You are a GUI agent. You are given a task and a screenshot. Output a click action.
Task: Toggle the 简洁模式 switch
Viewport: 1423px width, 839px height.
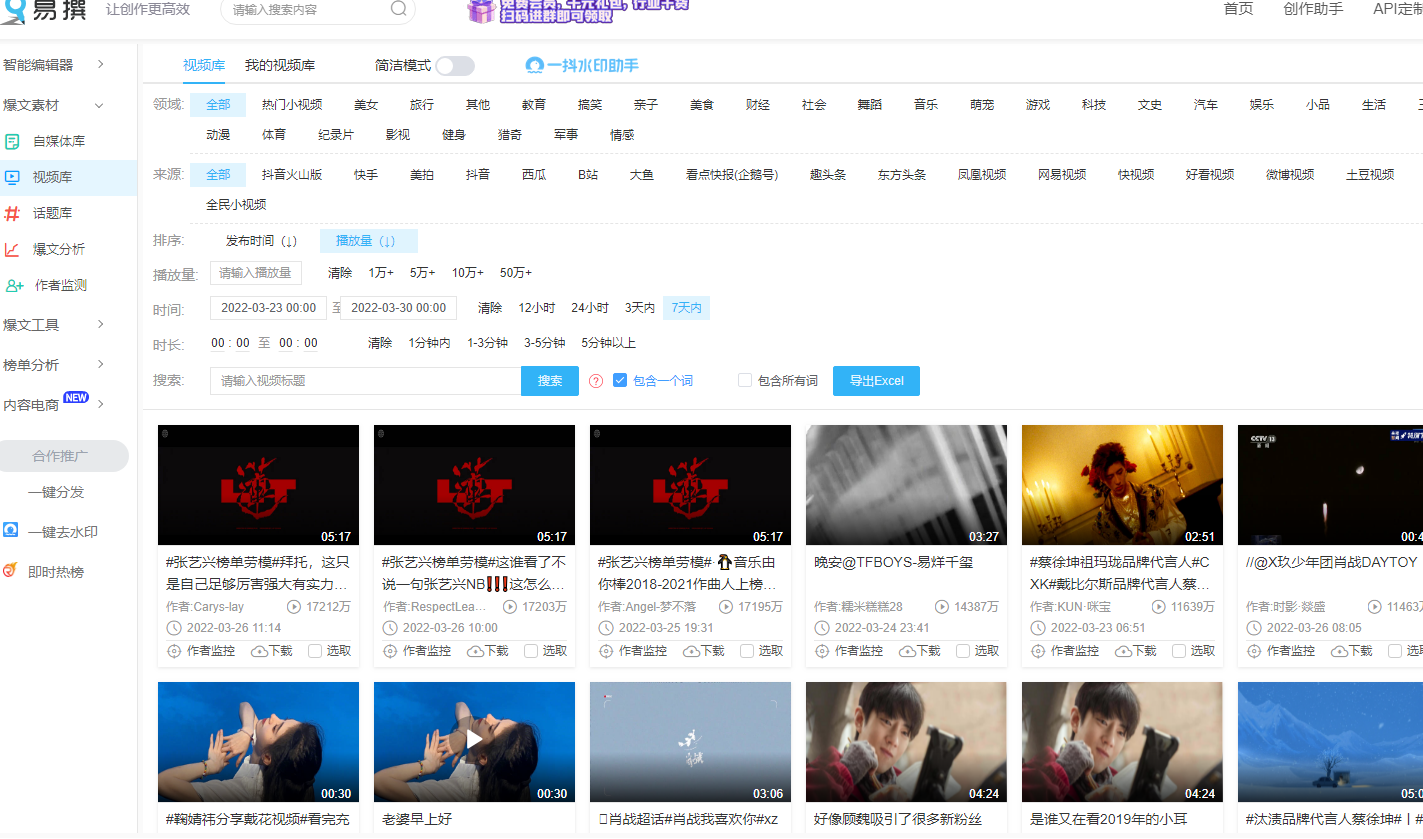[455, 65]
